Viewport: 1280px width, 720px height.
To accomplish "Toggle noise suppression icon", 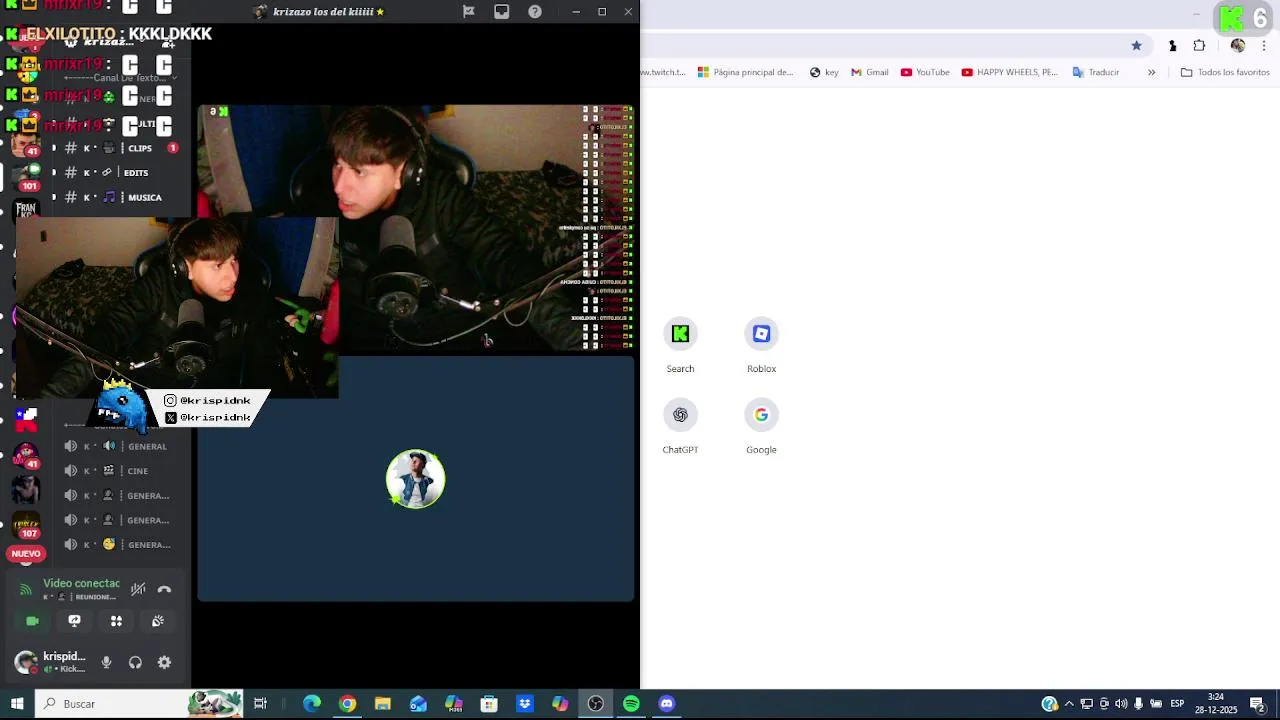I will pos(138,589).
